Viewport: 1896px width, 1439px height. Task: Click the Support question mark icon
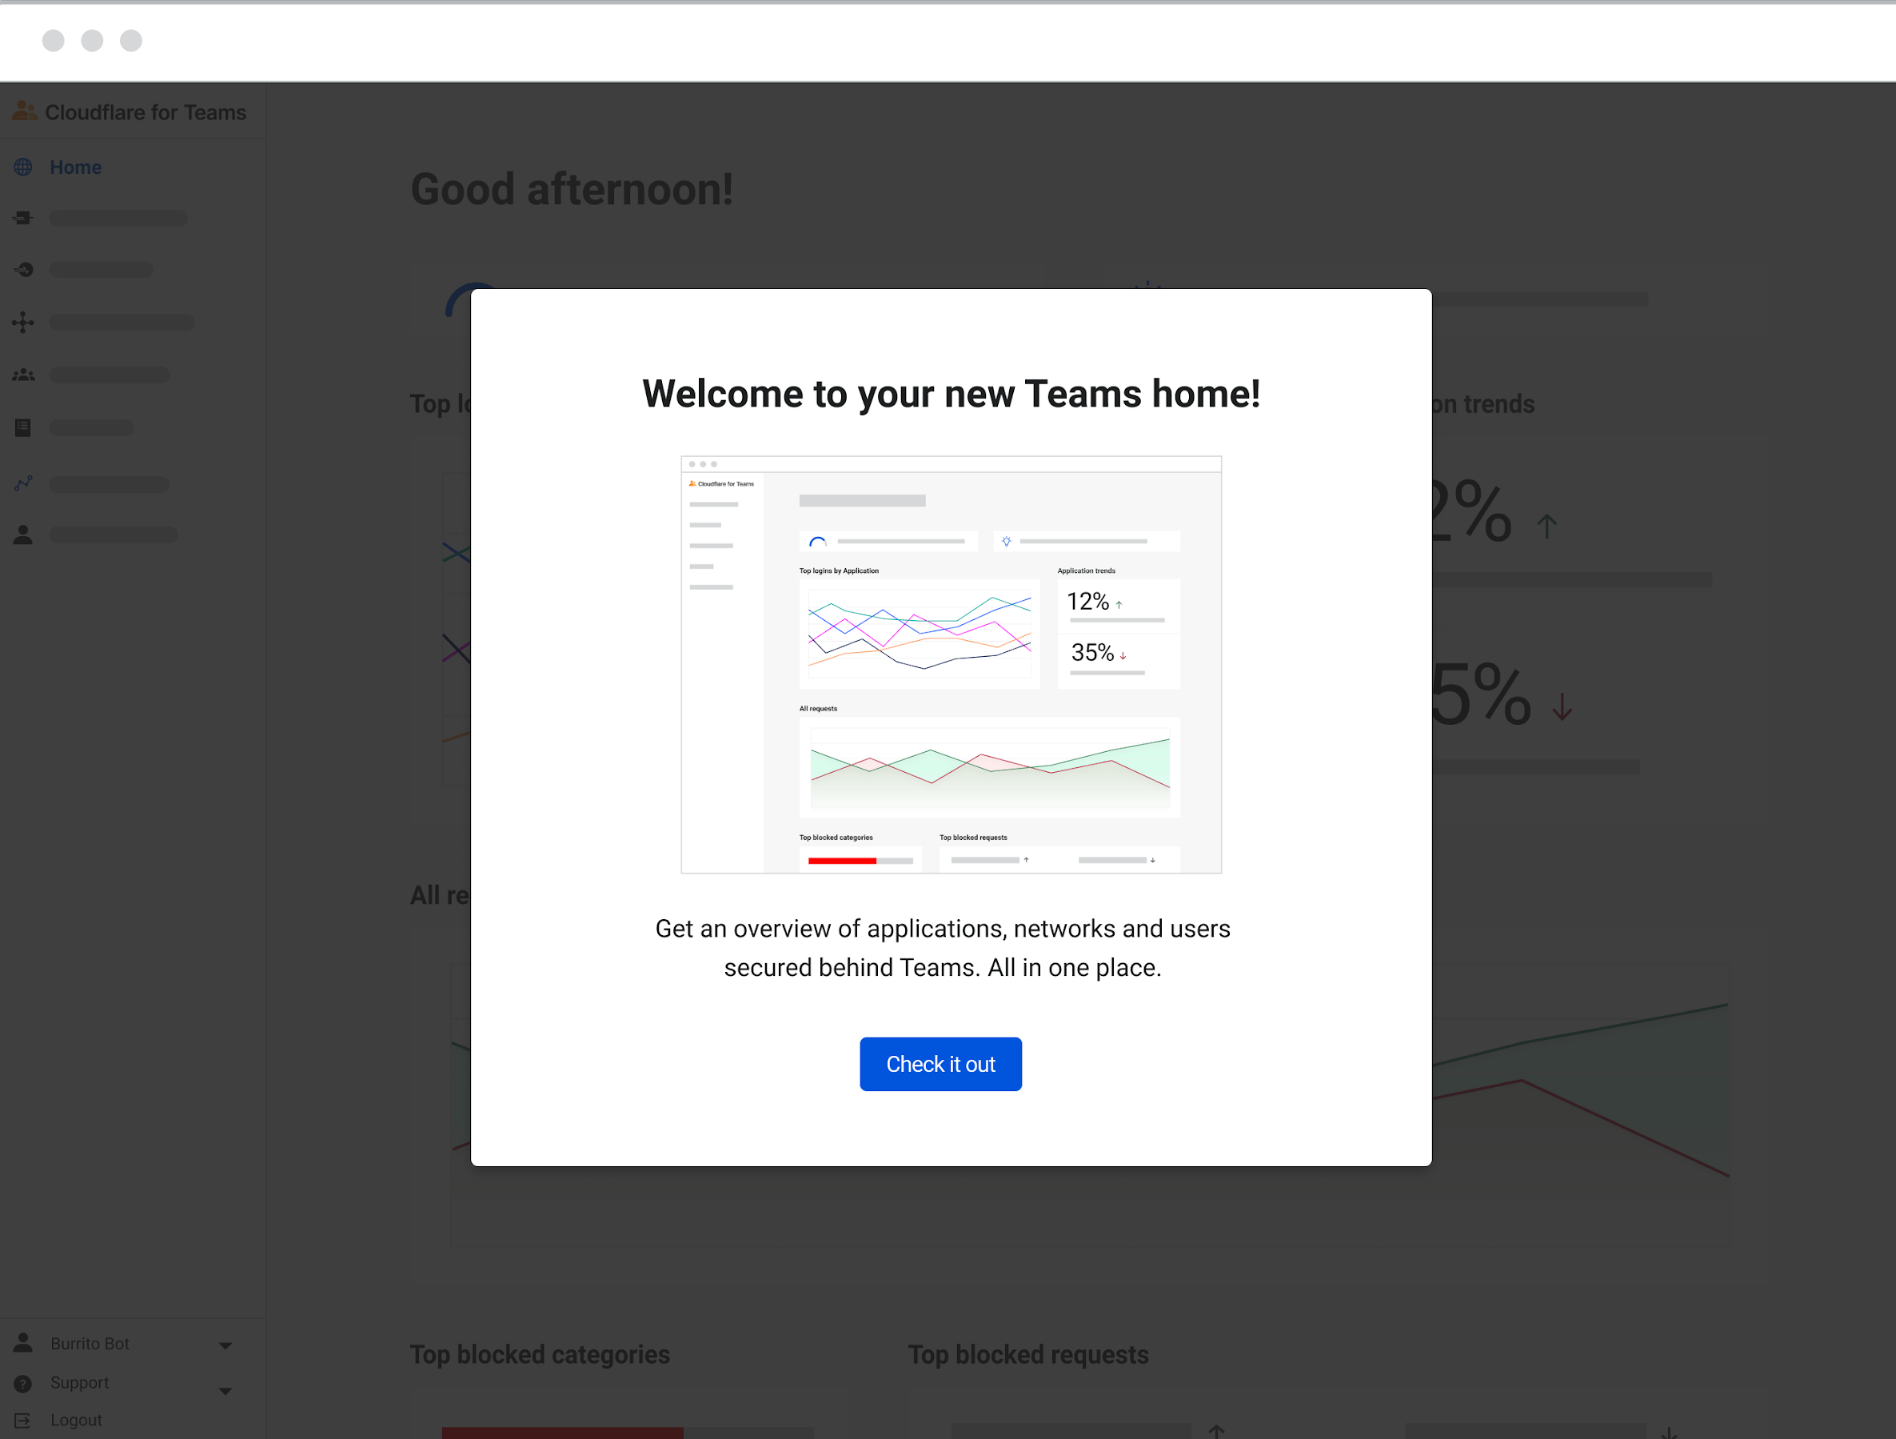click(x=23, y=1383)
